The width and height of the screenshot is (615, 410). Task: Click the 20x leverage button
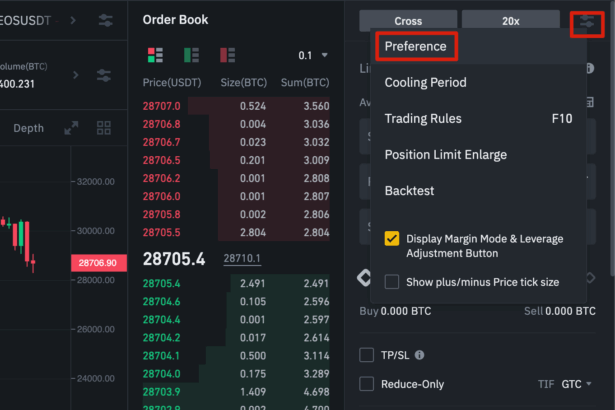[x=511, y=21]
